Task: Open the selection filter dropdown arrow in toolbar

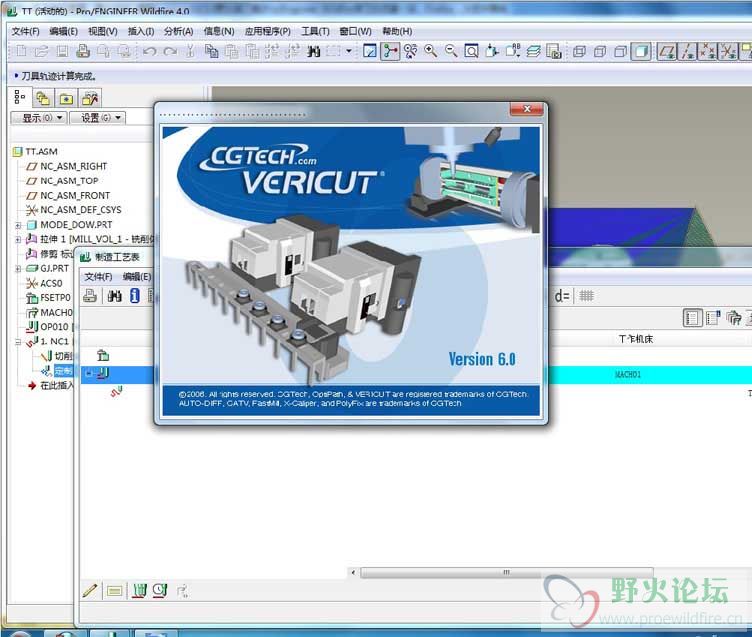Action: point(349,51)
